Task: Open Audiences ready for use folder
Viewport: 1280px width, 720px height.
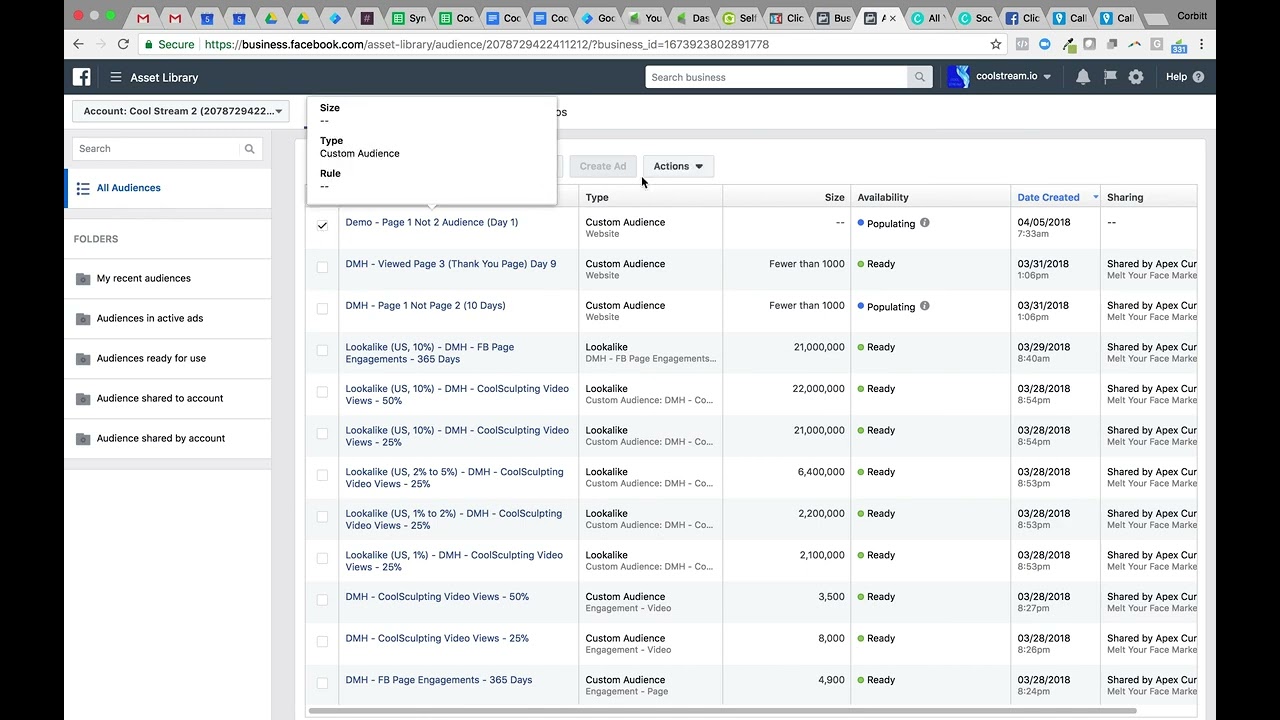Action: coord(168,359)
